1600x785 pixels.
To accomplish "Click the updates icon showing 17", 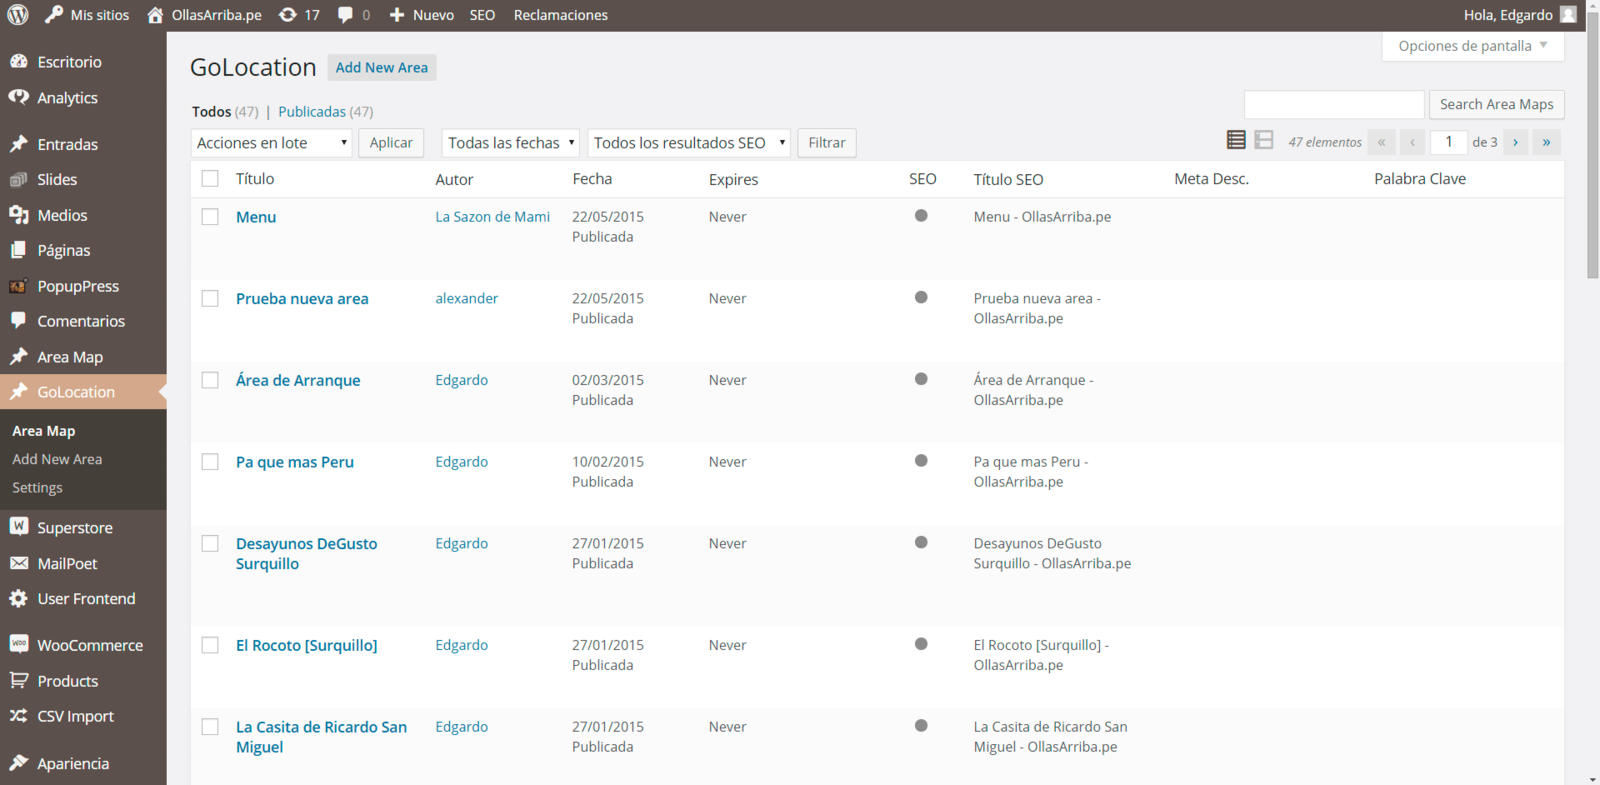I will pos(288,15).
